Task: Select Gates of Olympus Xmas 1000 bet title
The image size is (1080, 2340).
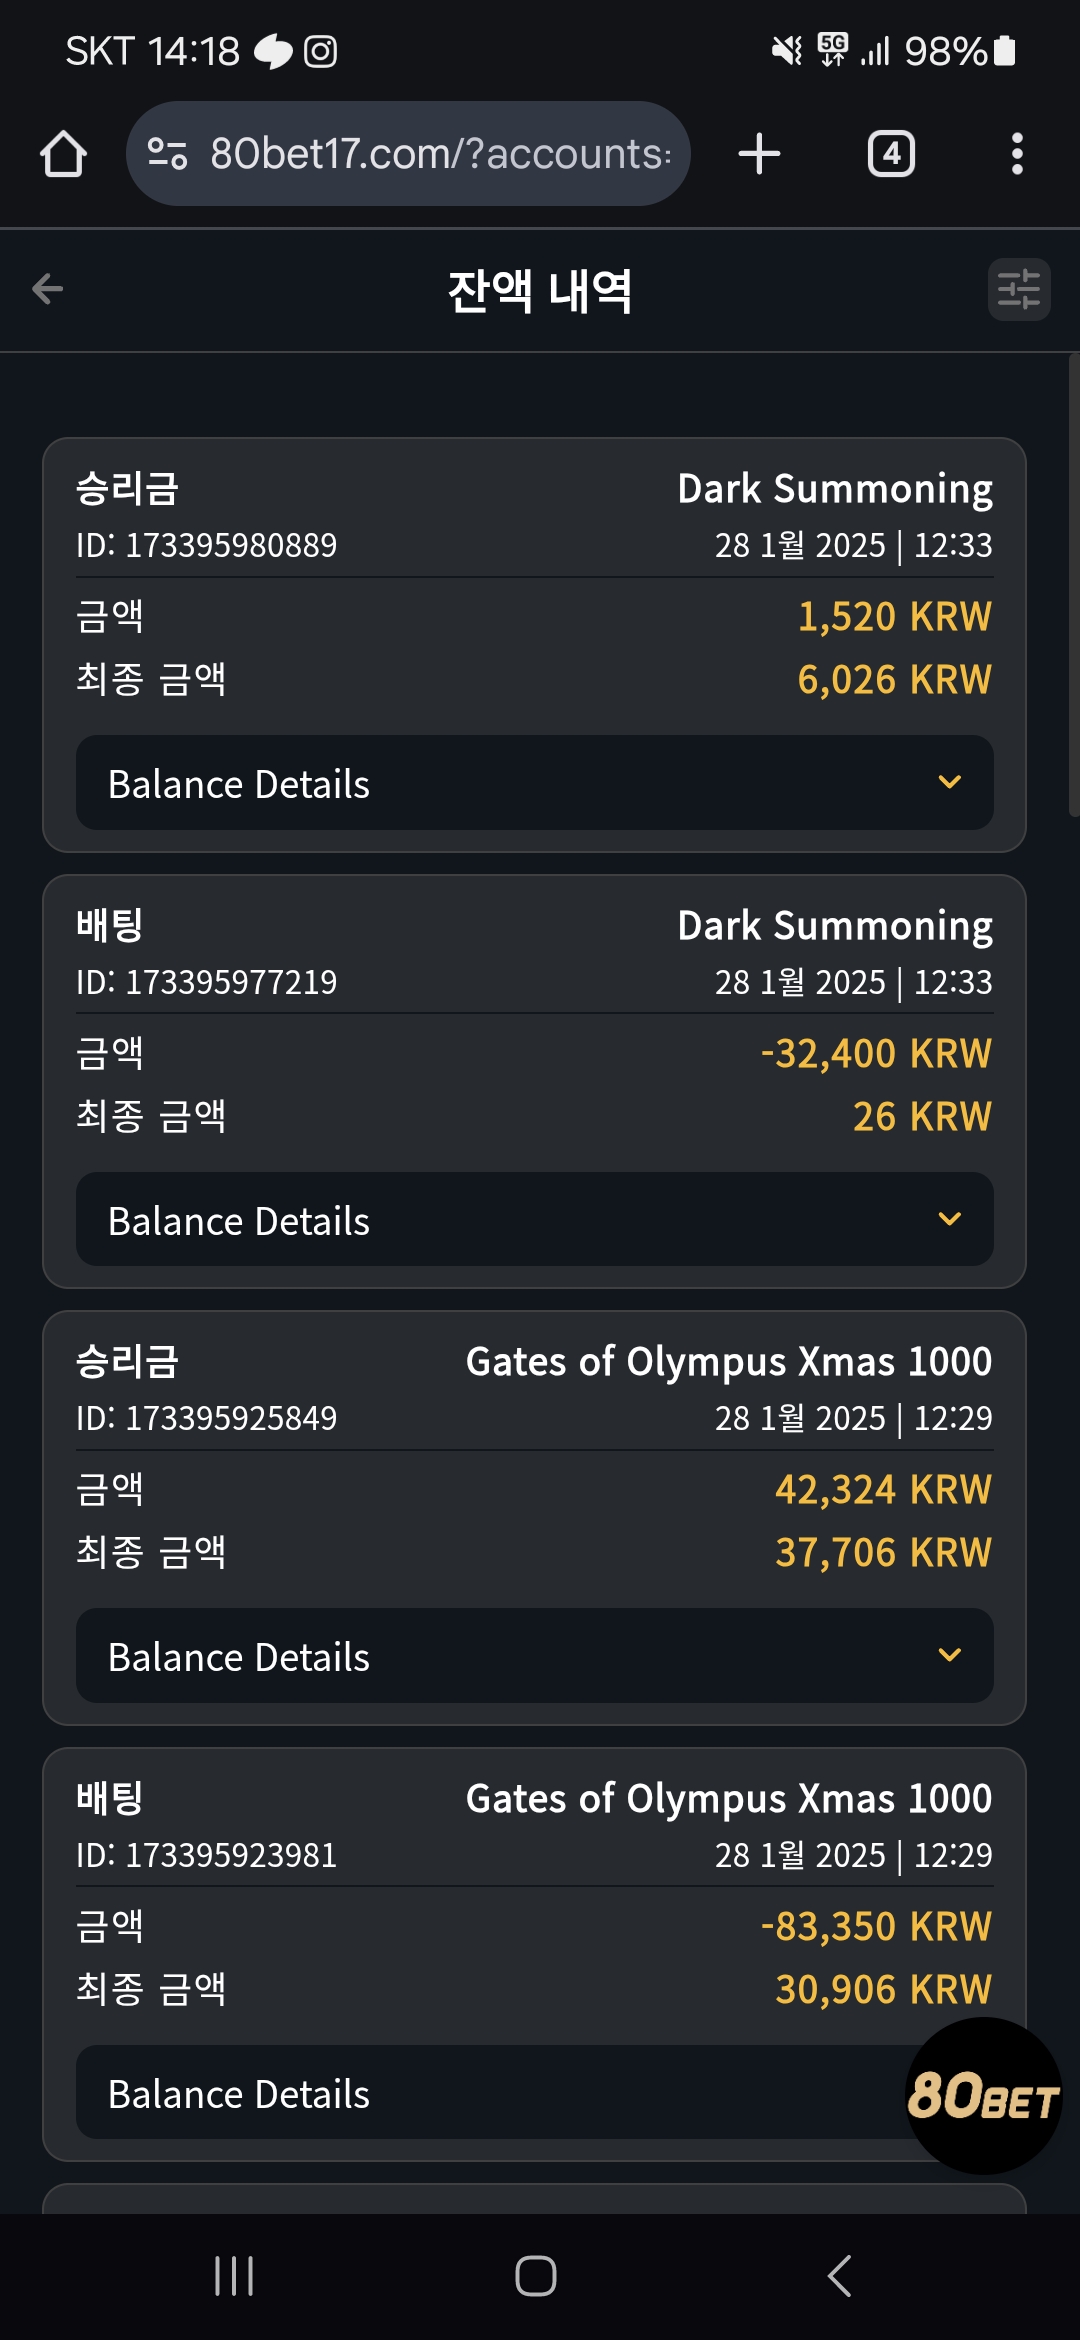Action: (x=729, y=1799)
